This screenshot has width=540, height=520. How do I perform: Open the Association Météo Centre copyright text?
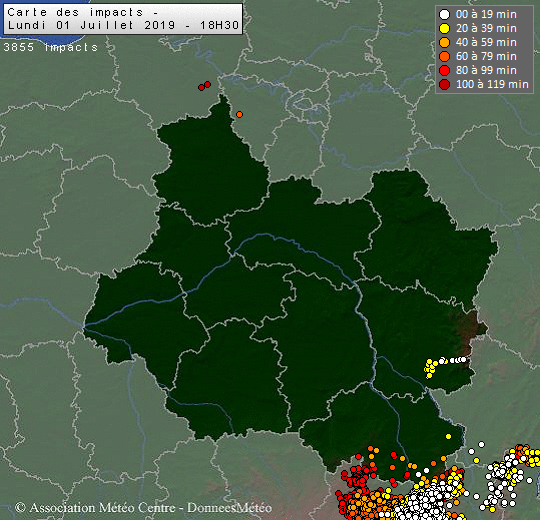(144, 507)
